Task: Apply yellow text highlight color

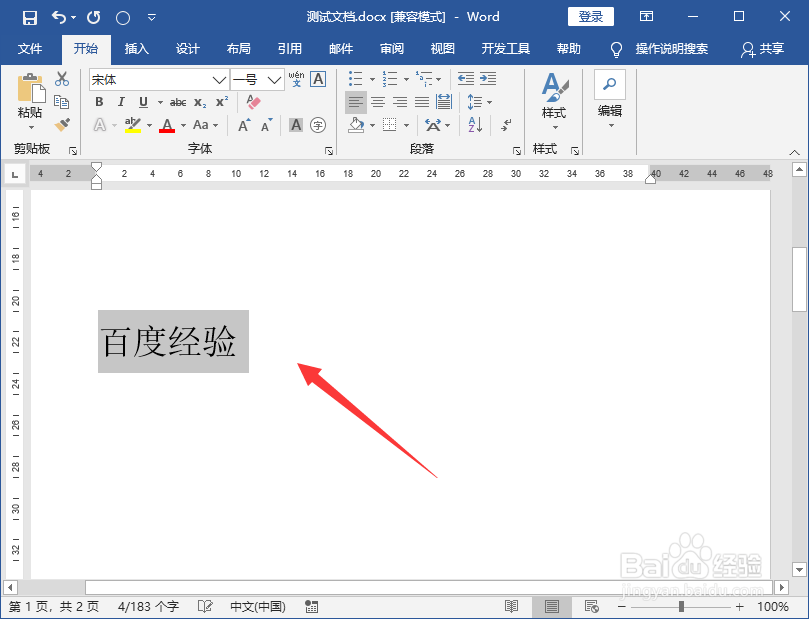Action: (133, 125)
